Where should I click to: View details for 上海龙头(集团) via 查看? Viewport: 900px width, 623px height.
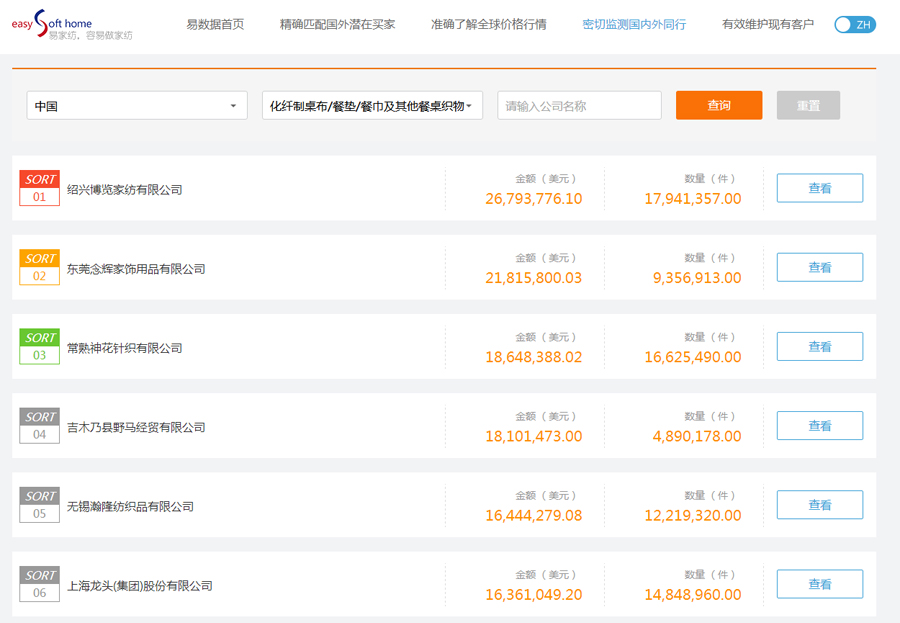pos(820,584)
